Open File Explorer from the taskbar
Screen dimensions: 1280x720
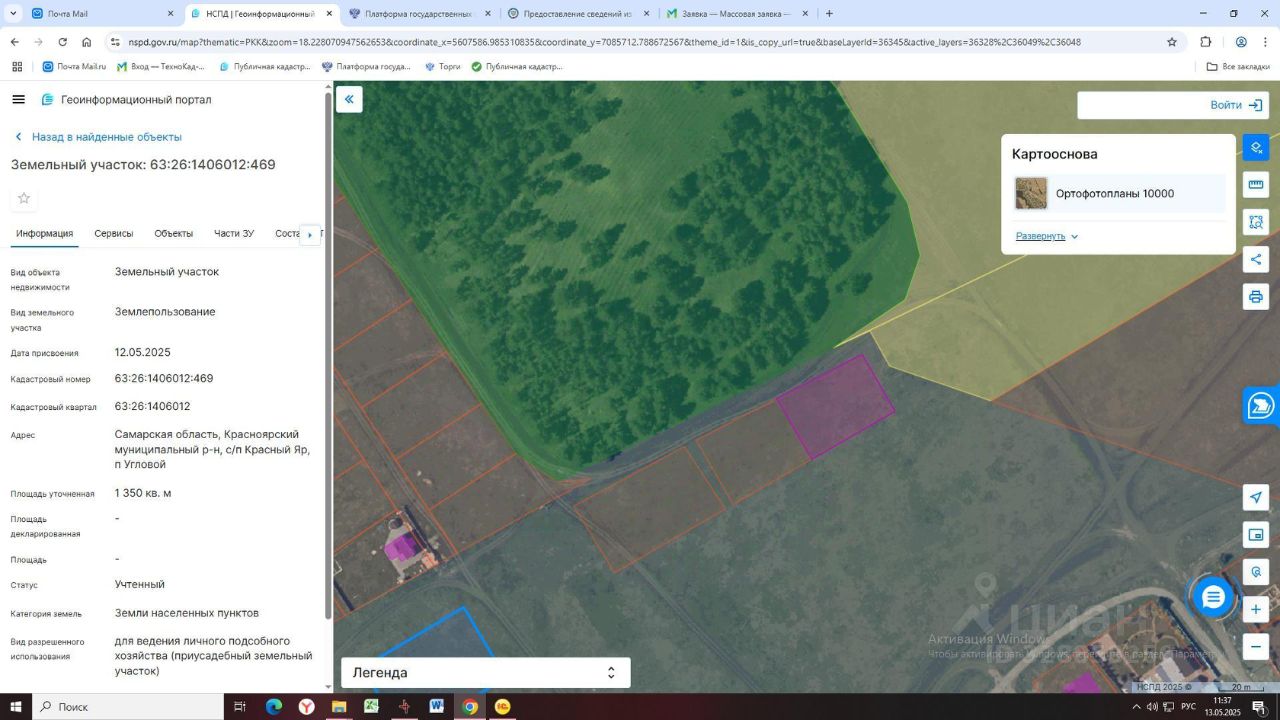click(339, 707)
